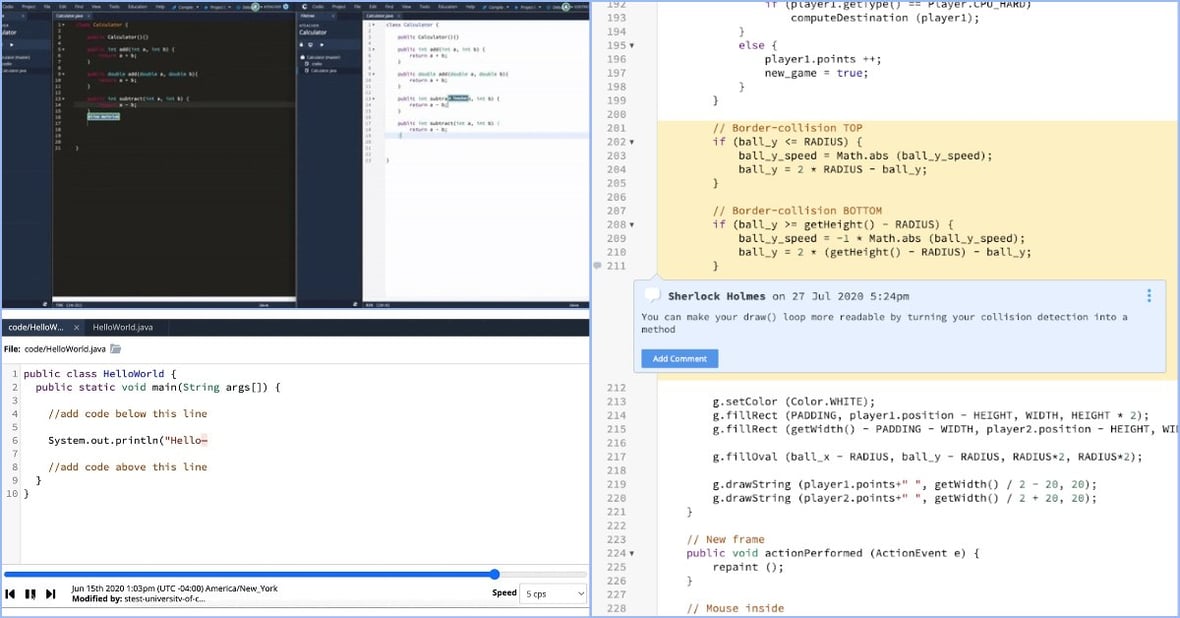Select Calculator.java in light IDE file tree

click(x=323, y=71)
